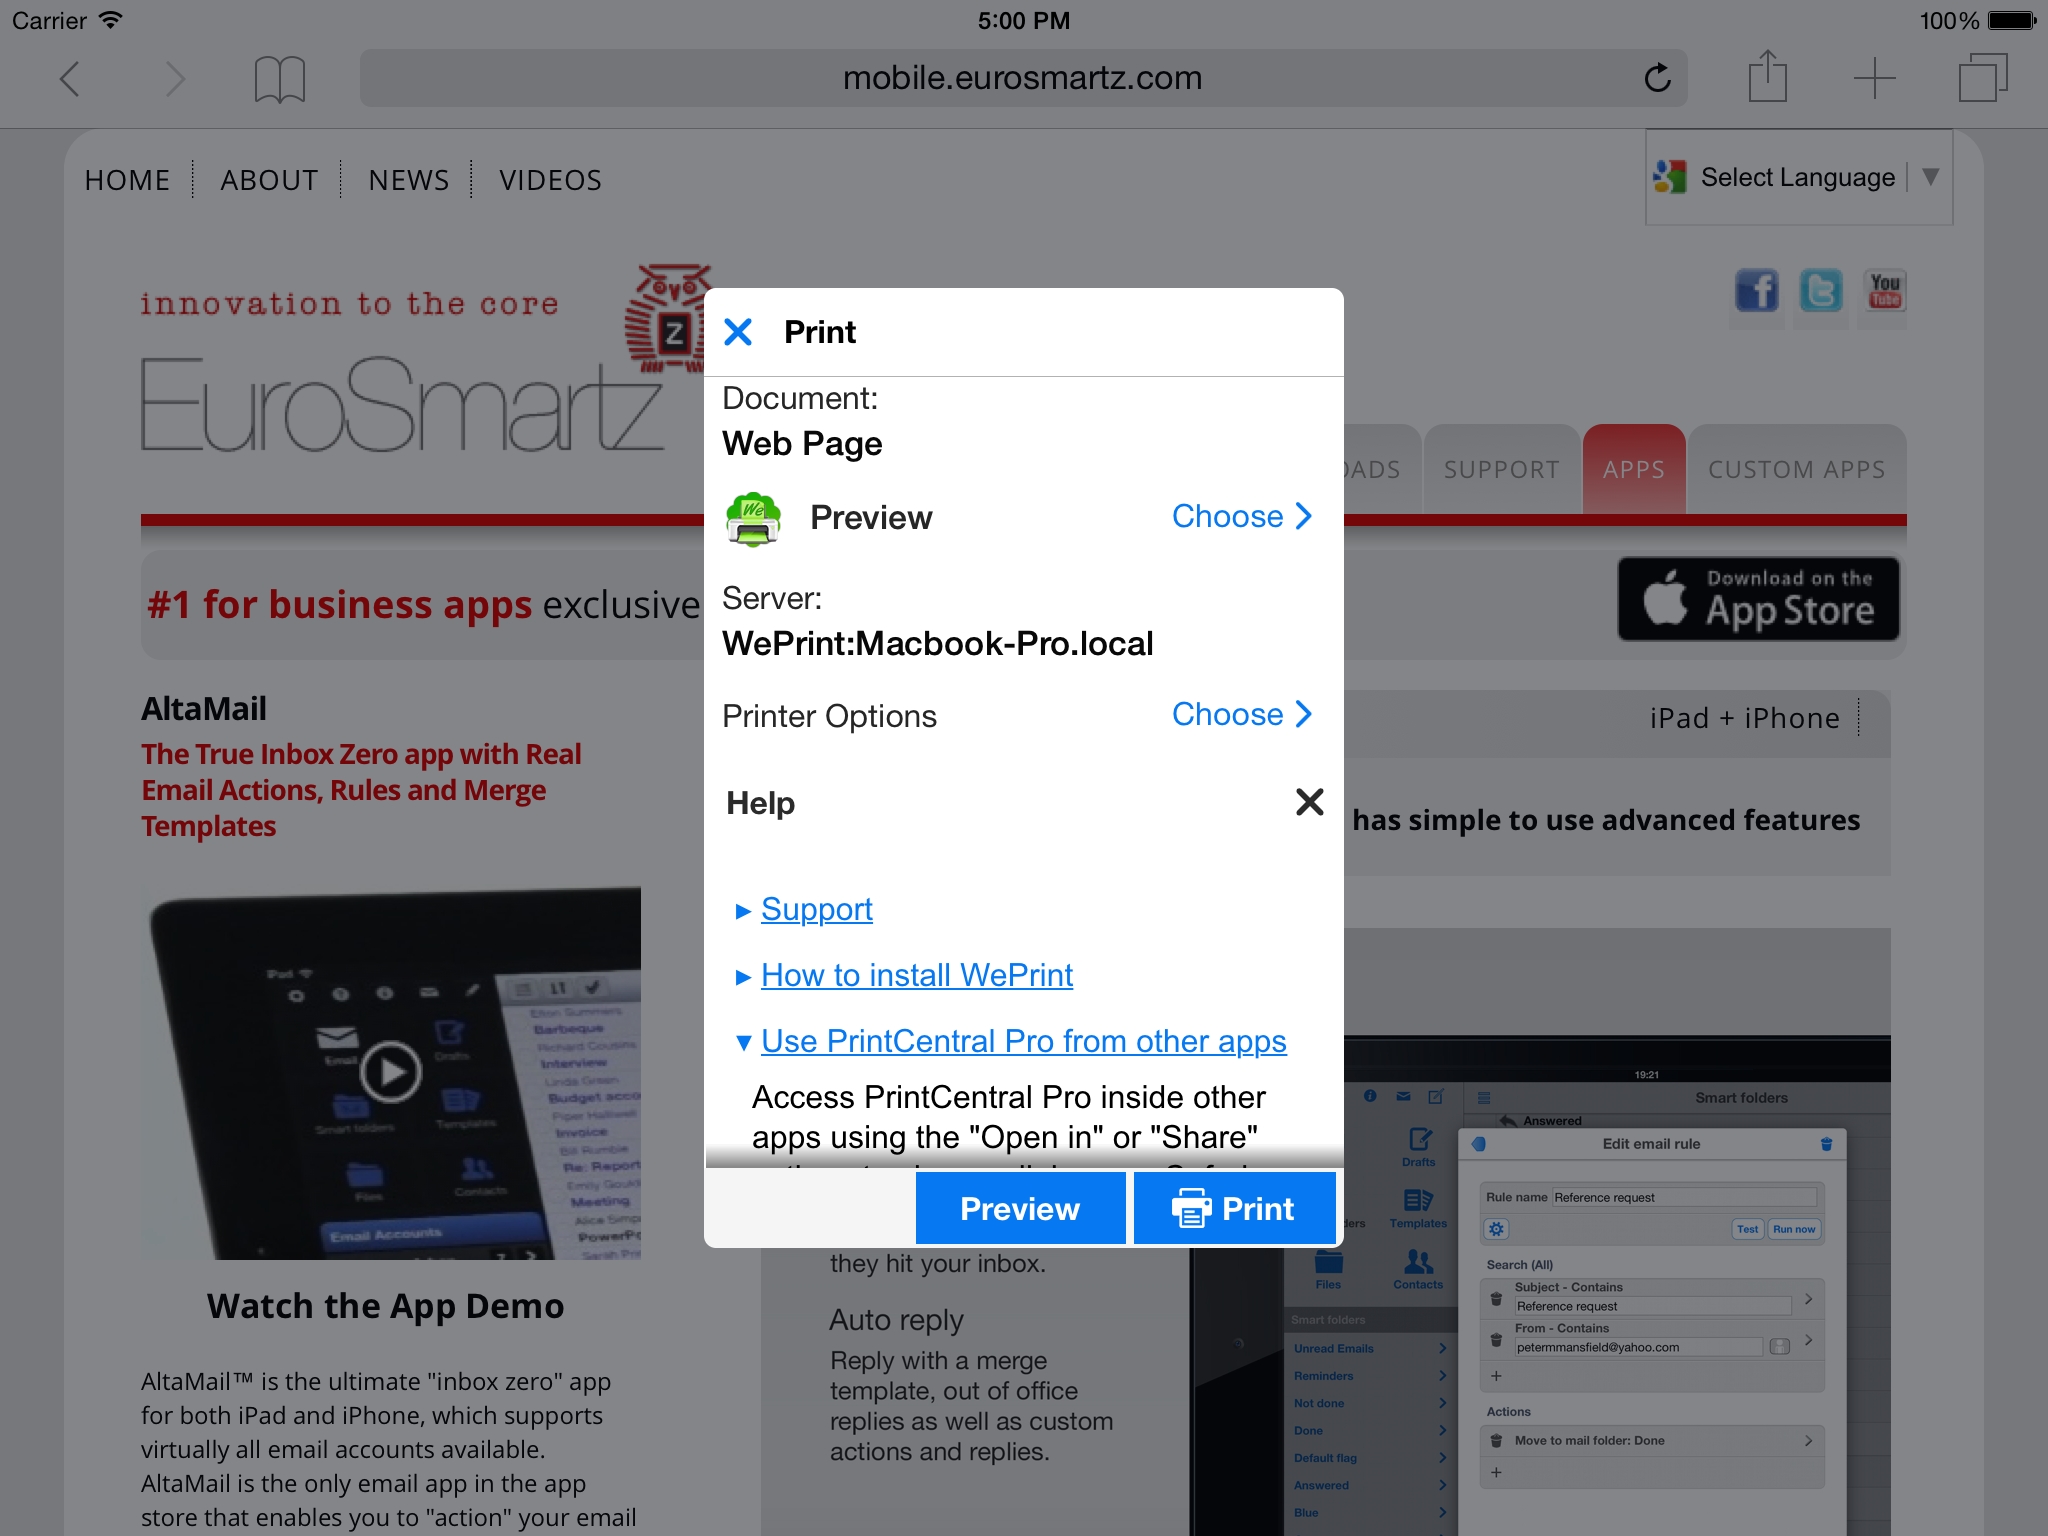Click Preview button to preview document
2048x1536 pixels.
tap(1019, 1208)
